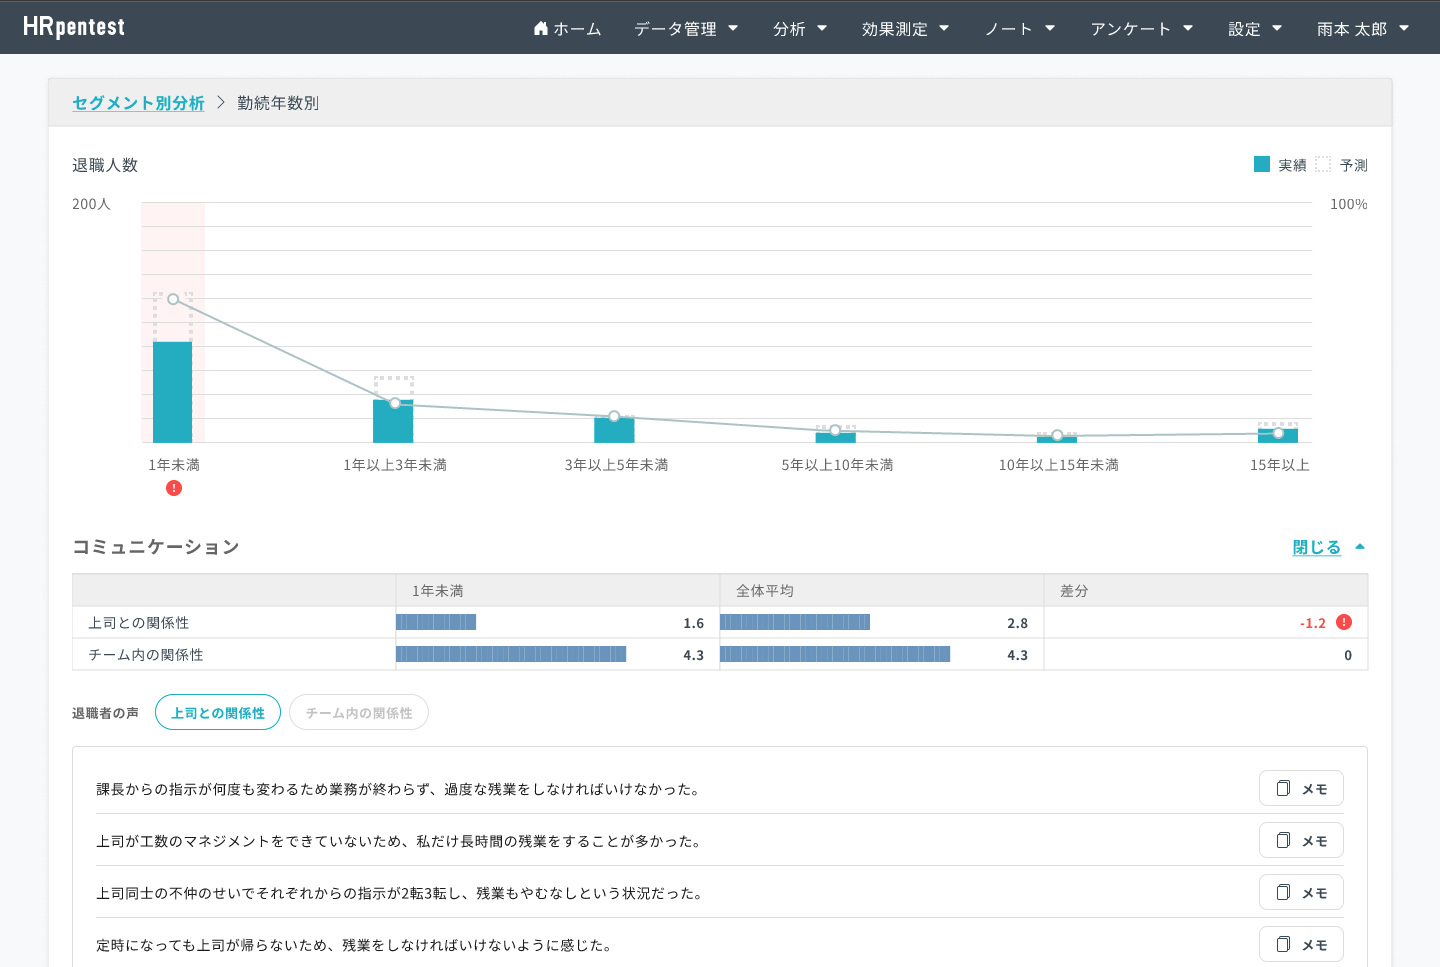This screenshot has height=967, width=1440.
Task: Go to ホーム via the house icon
Action: 567,29
